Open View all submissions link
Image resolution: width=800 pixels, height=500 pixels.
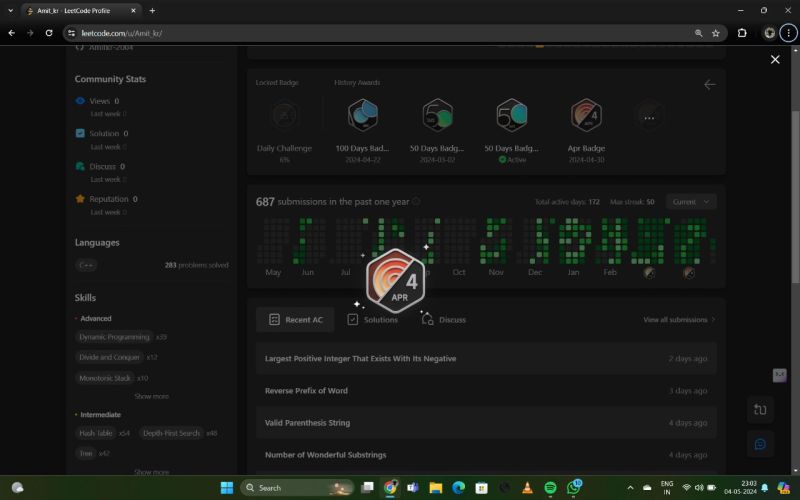679,320
